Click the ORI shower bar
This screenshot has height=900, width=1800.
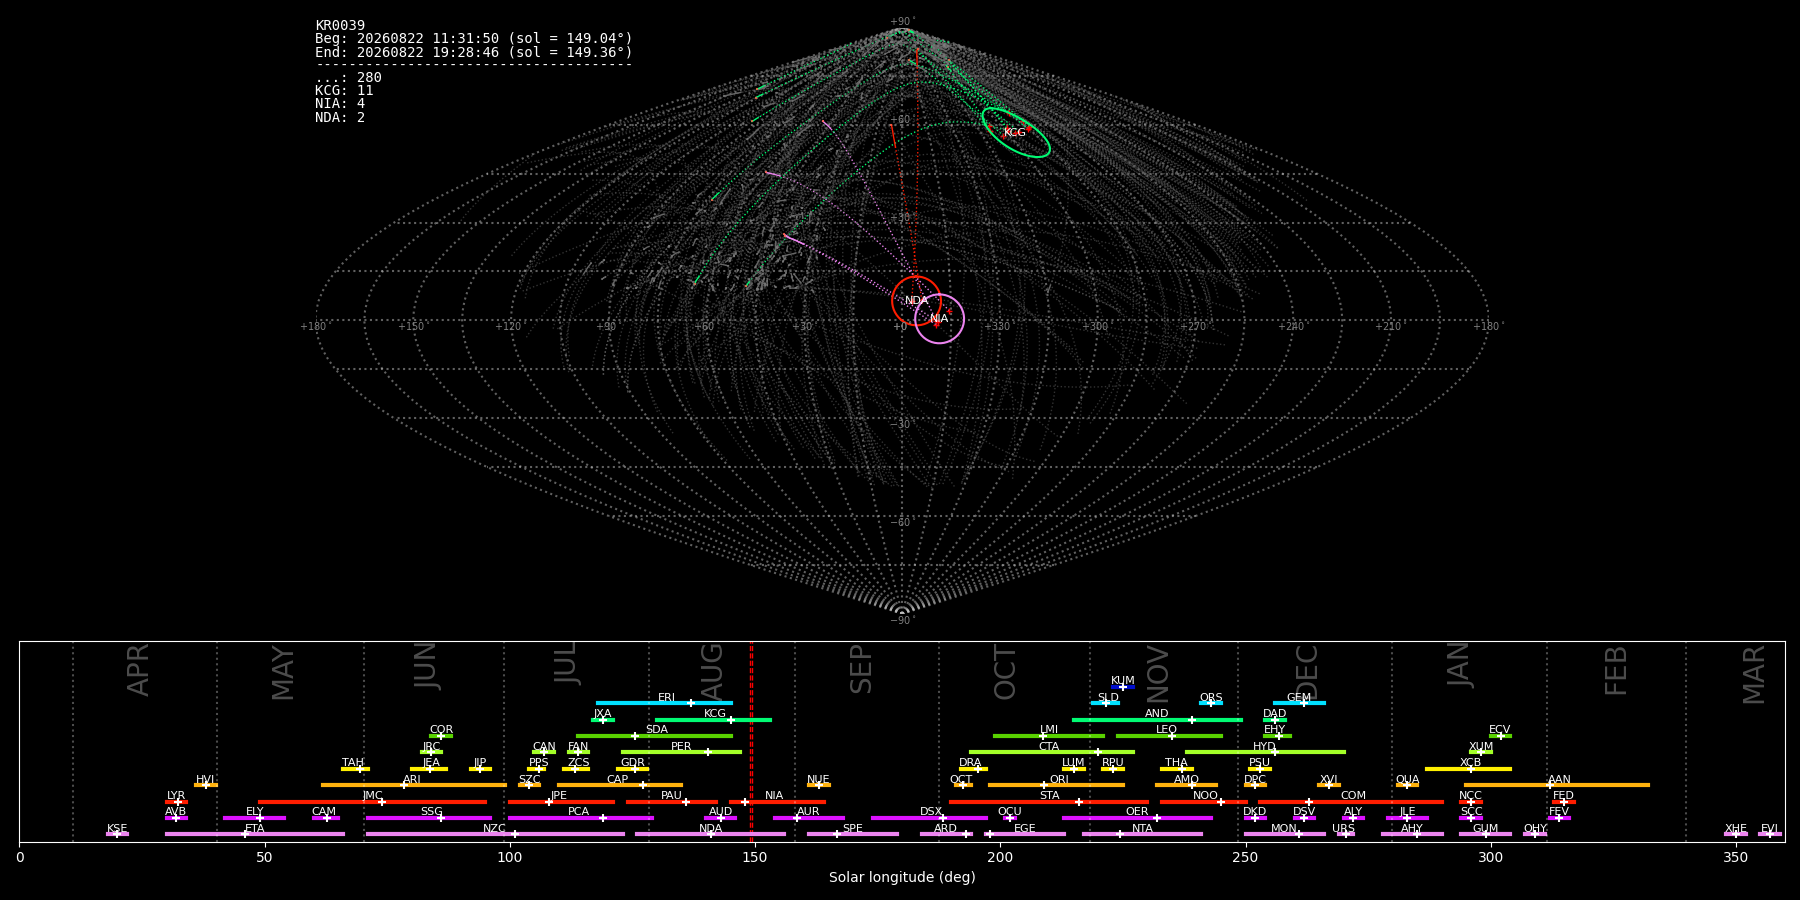pos(1056,785)
